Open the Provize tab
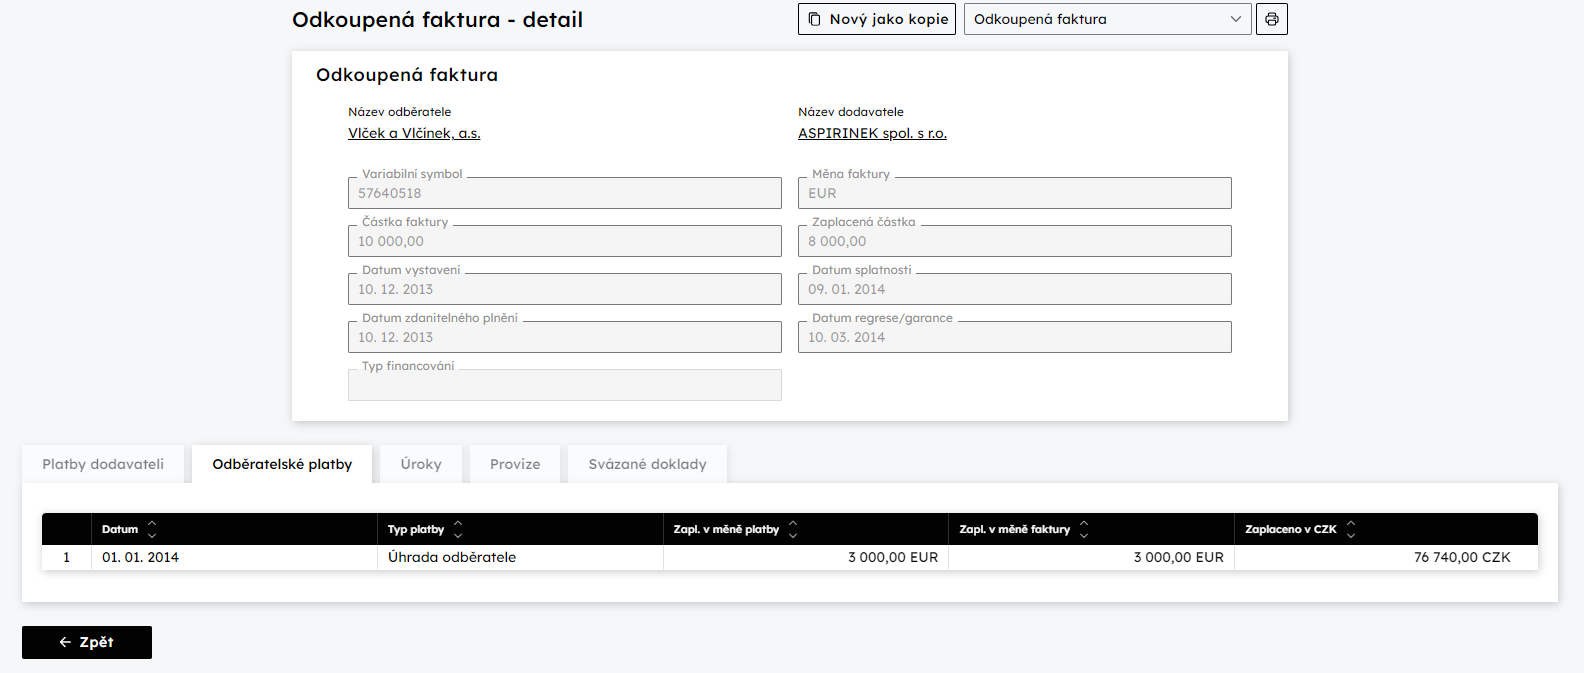 tap(515, 464)
